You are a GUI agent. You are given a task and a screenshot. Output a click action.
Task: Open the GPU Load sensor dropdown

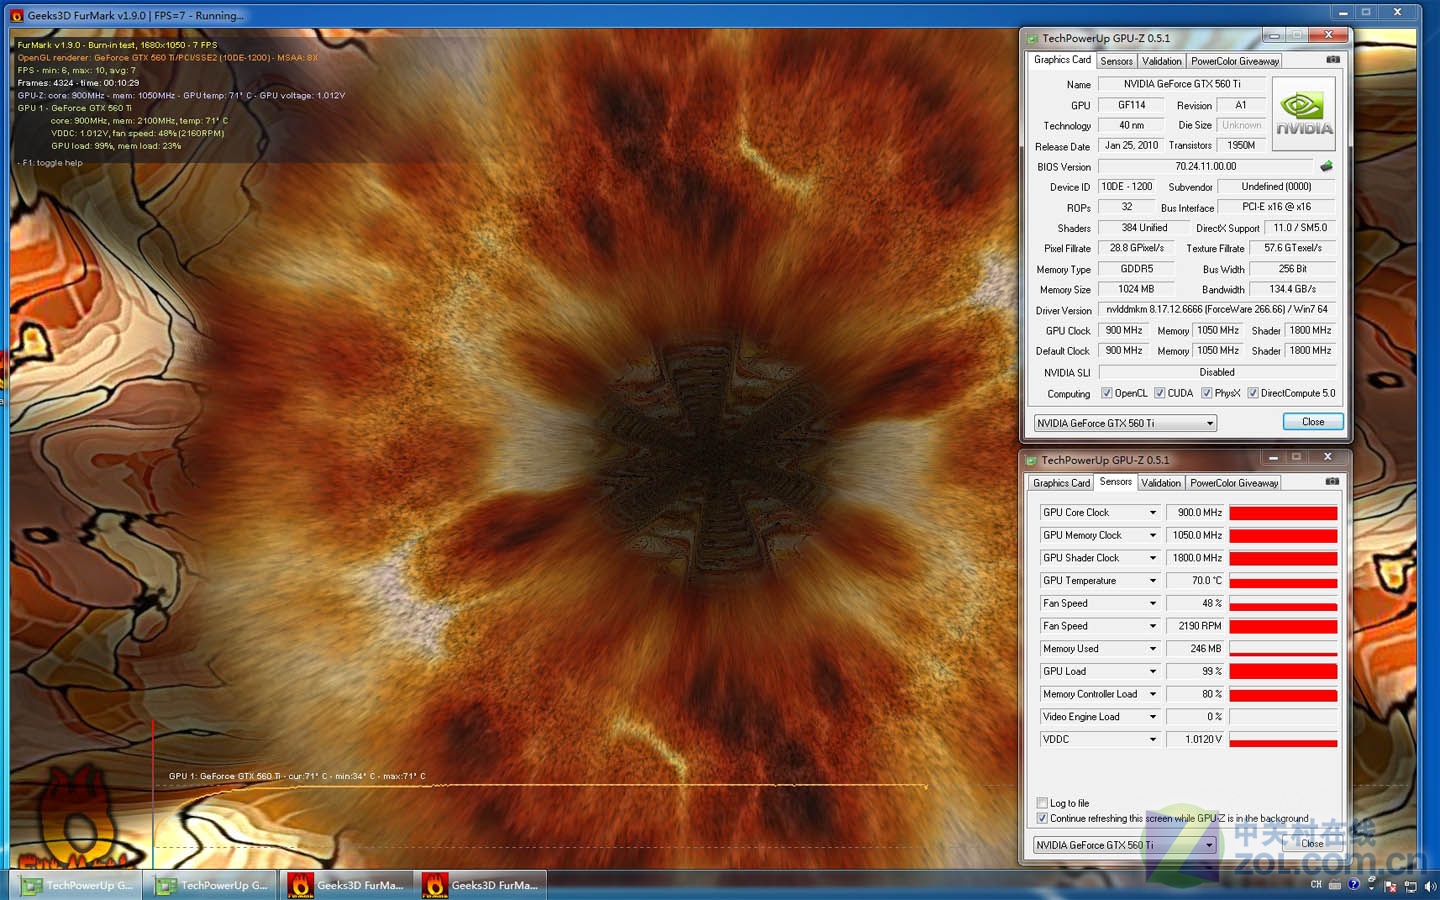pos(1152,671)
